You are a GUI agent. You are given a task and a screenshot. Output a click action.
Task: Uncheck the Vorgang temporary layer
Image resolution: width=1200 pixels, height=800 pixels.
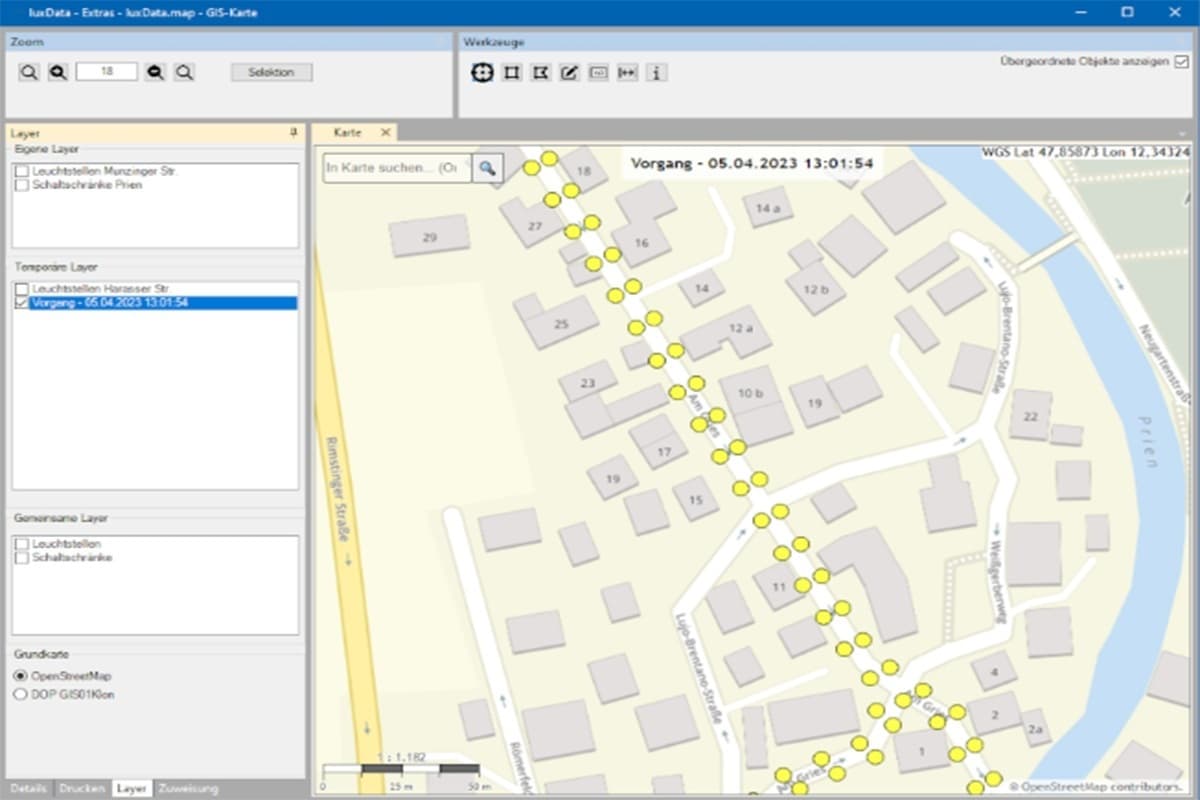click(22, 302)
